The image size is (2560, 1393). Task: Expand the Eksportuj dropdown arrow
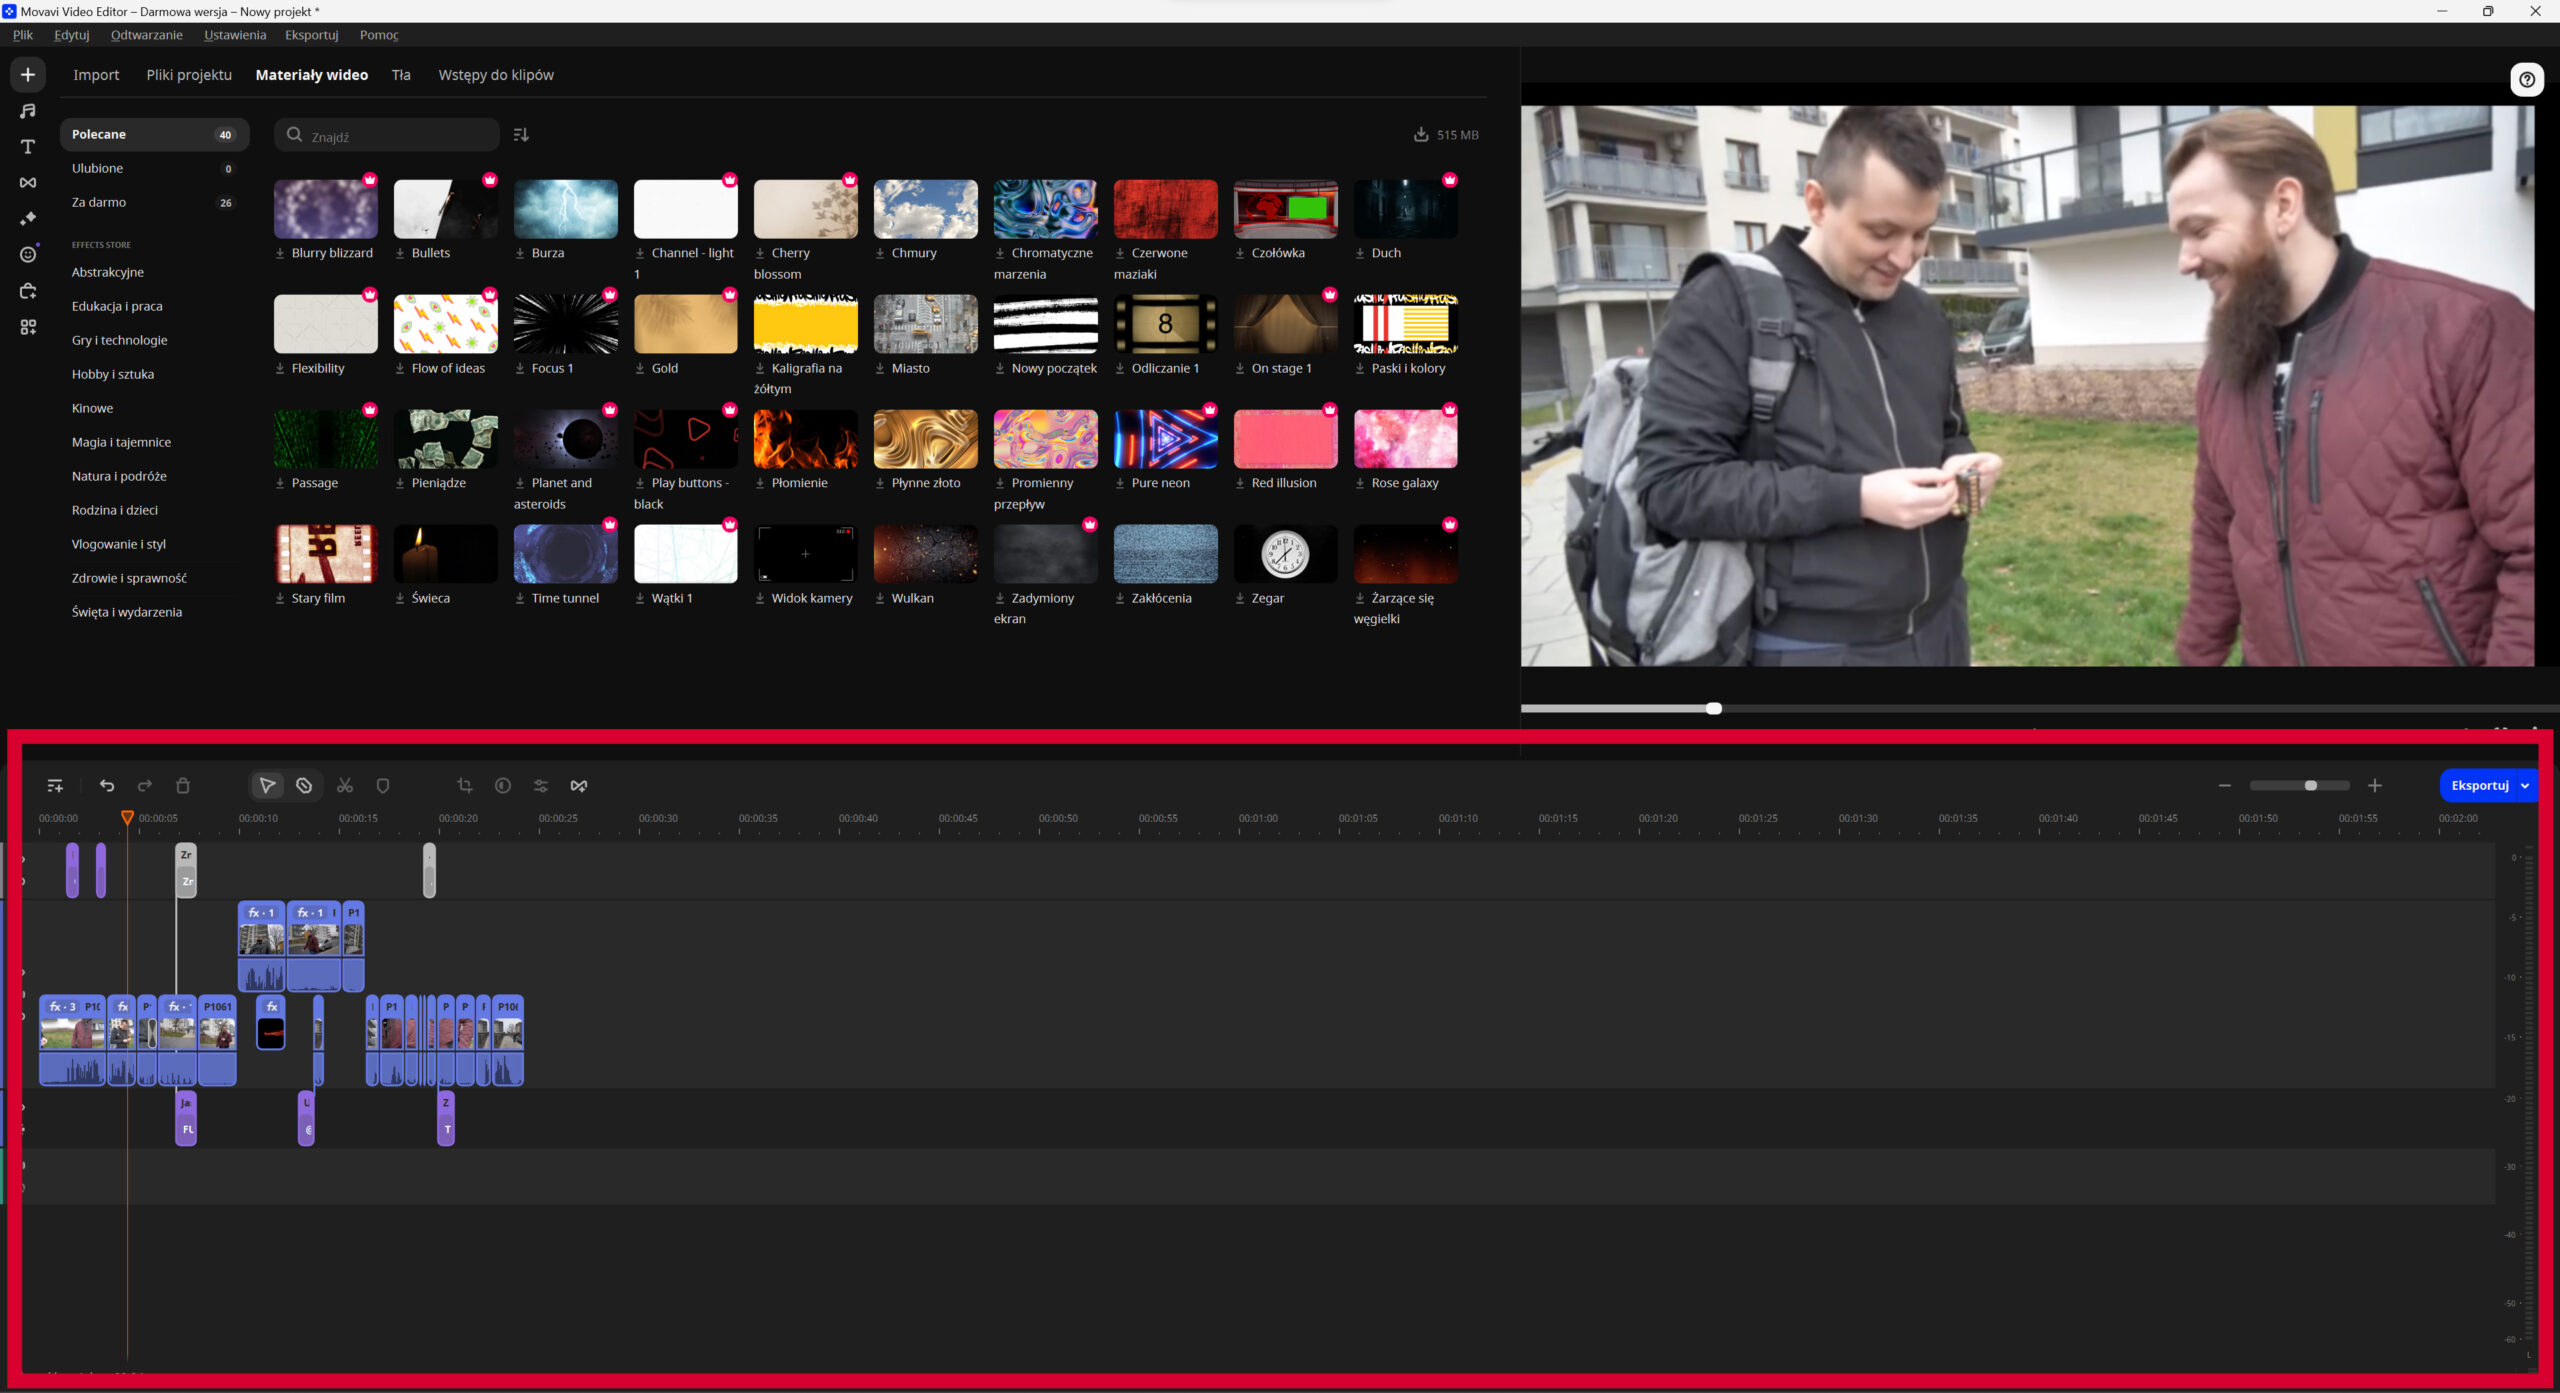pyautogui.click(x=2525, y=786)
